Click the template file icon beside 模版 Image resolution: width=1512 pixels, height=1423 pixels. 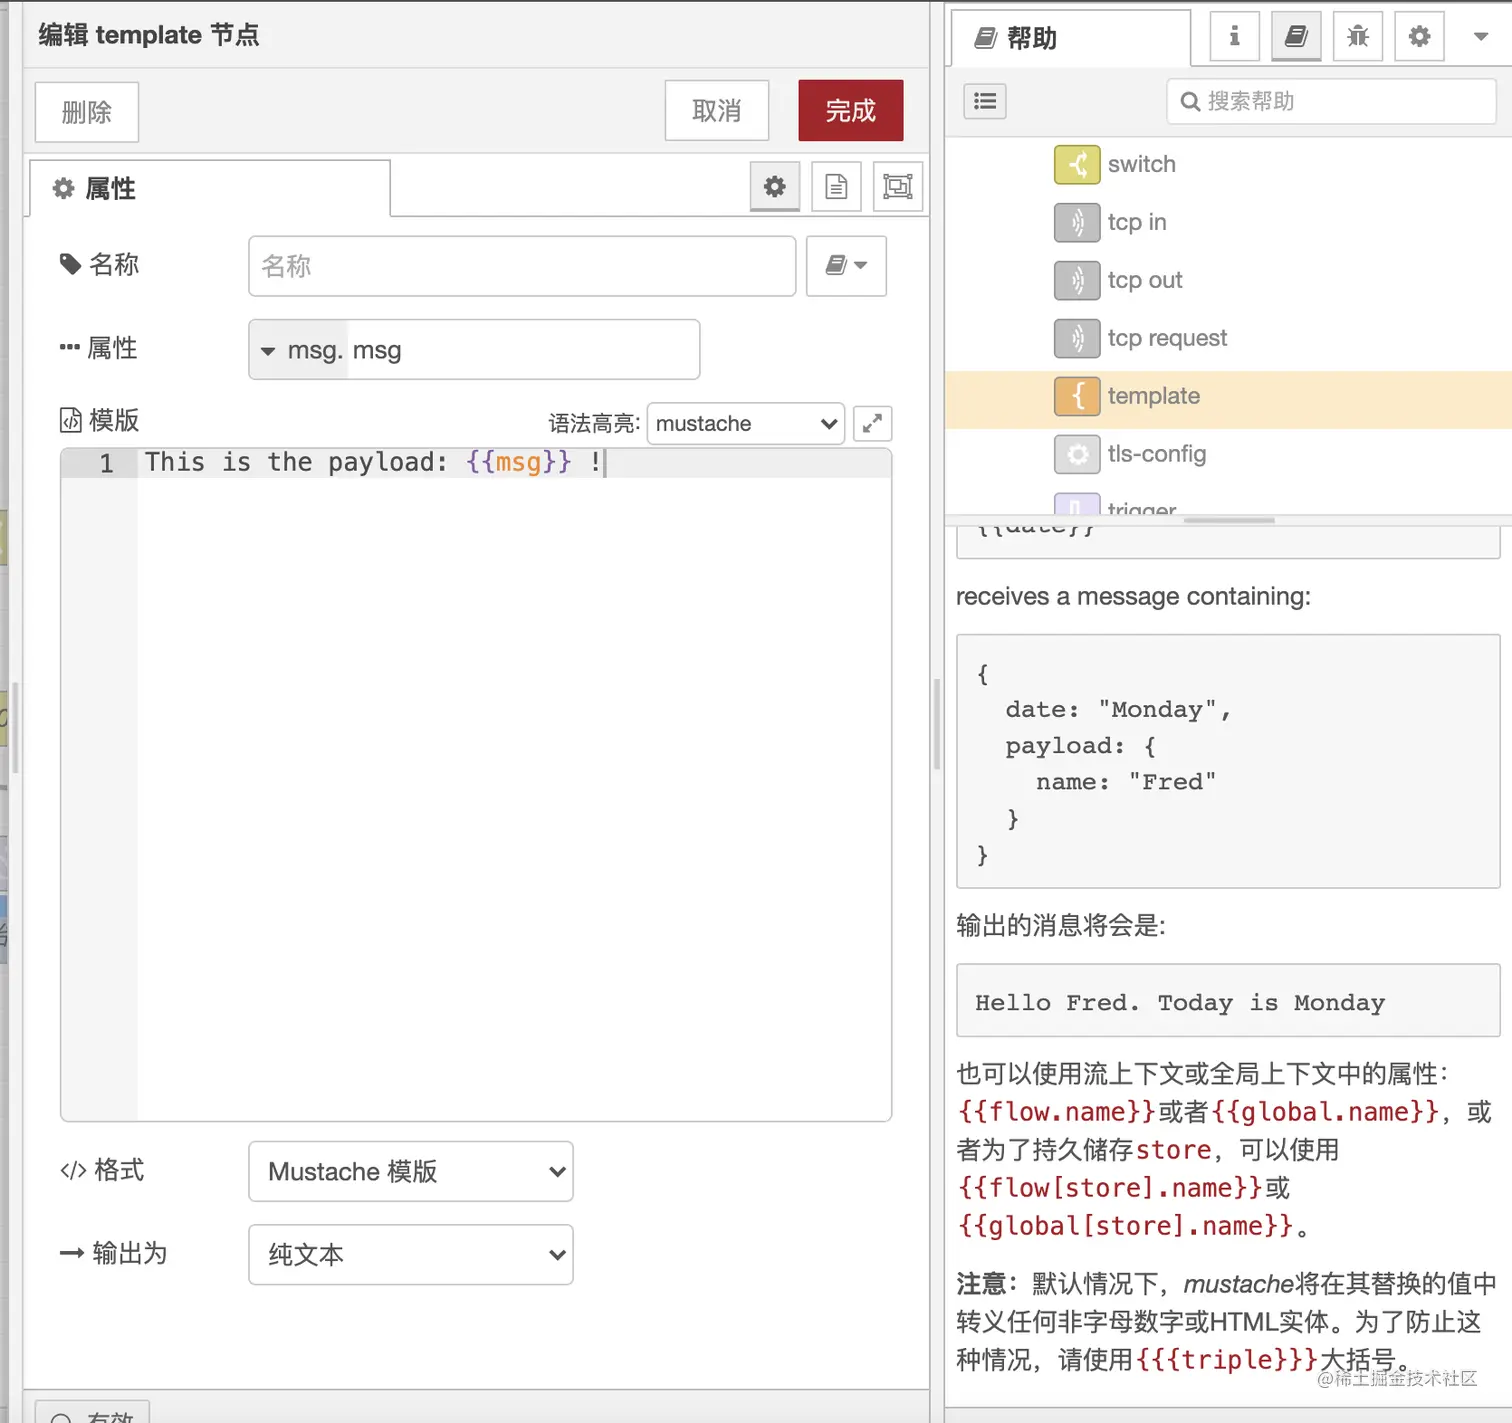tap(71, 420)
